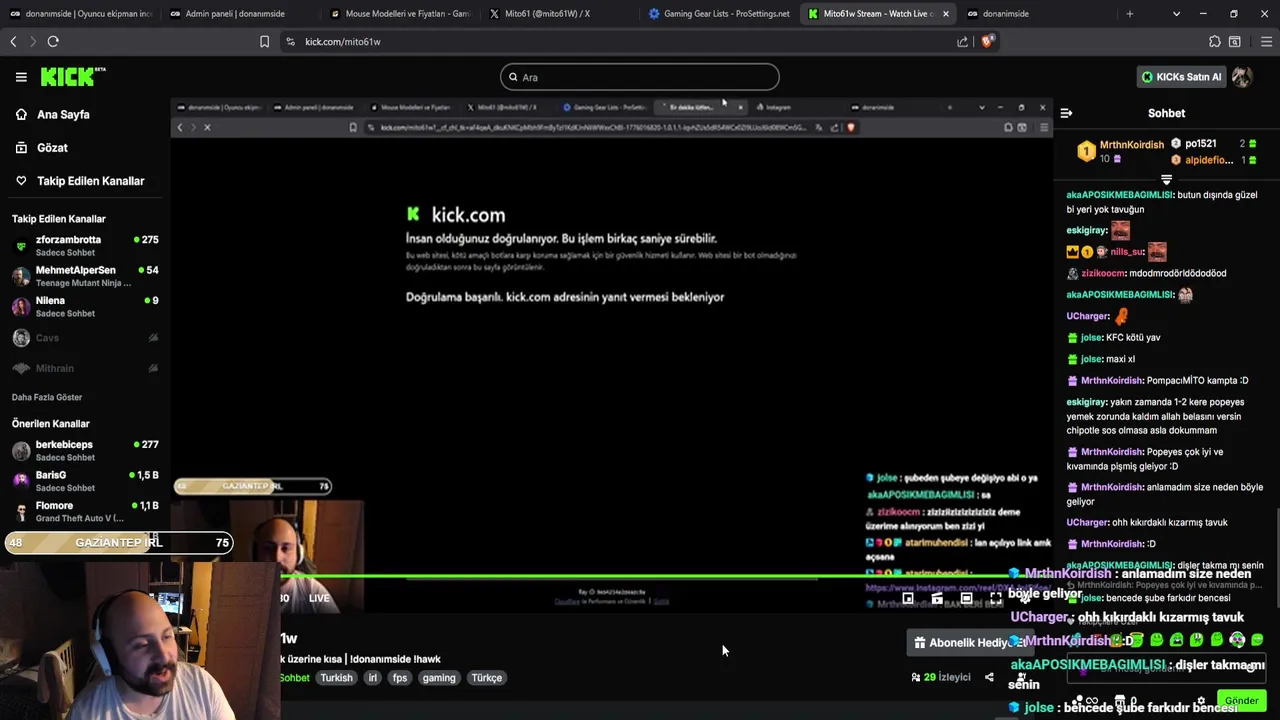Bookmark this page using the address bar bookmark icon
This screenshot has height=720, width=1280.
point(264,41)
